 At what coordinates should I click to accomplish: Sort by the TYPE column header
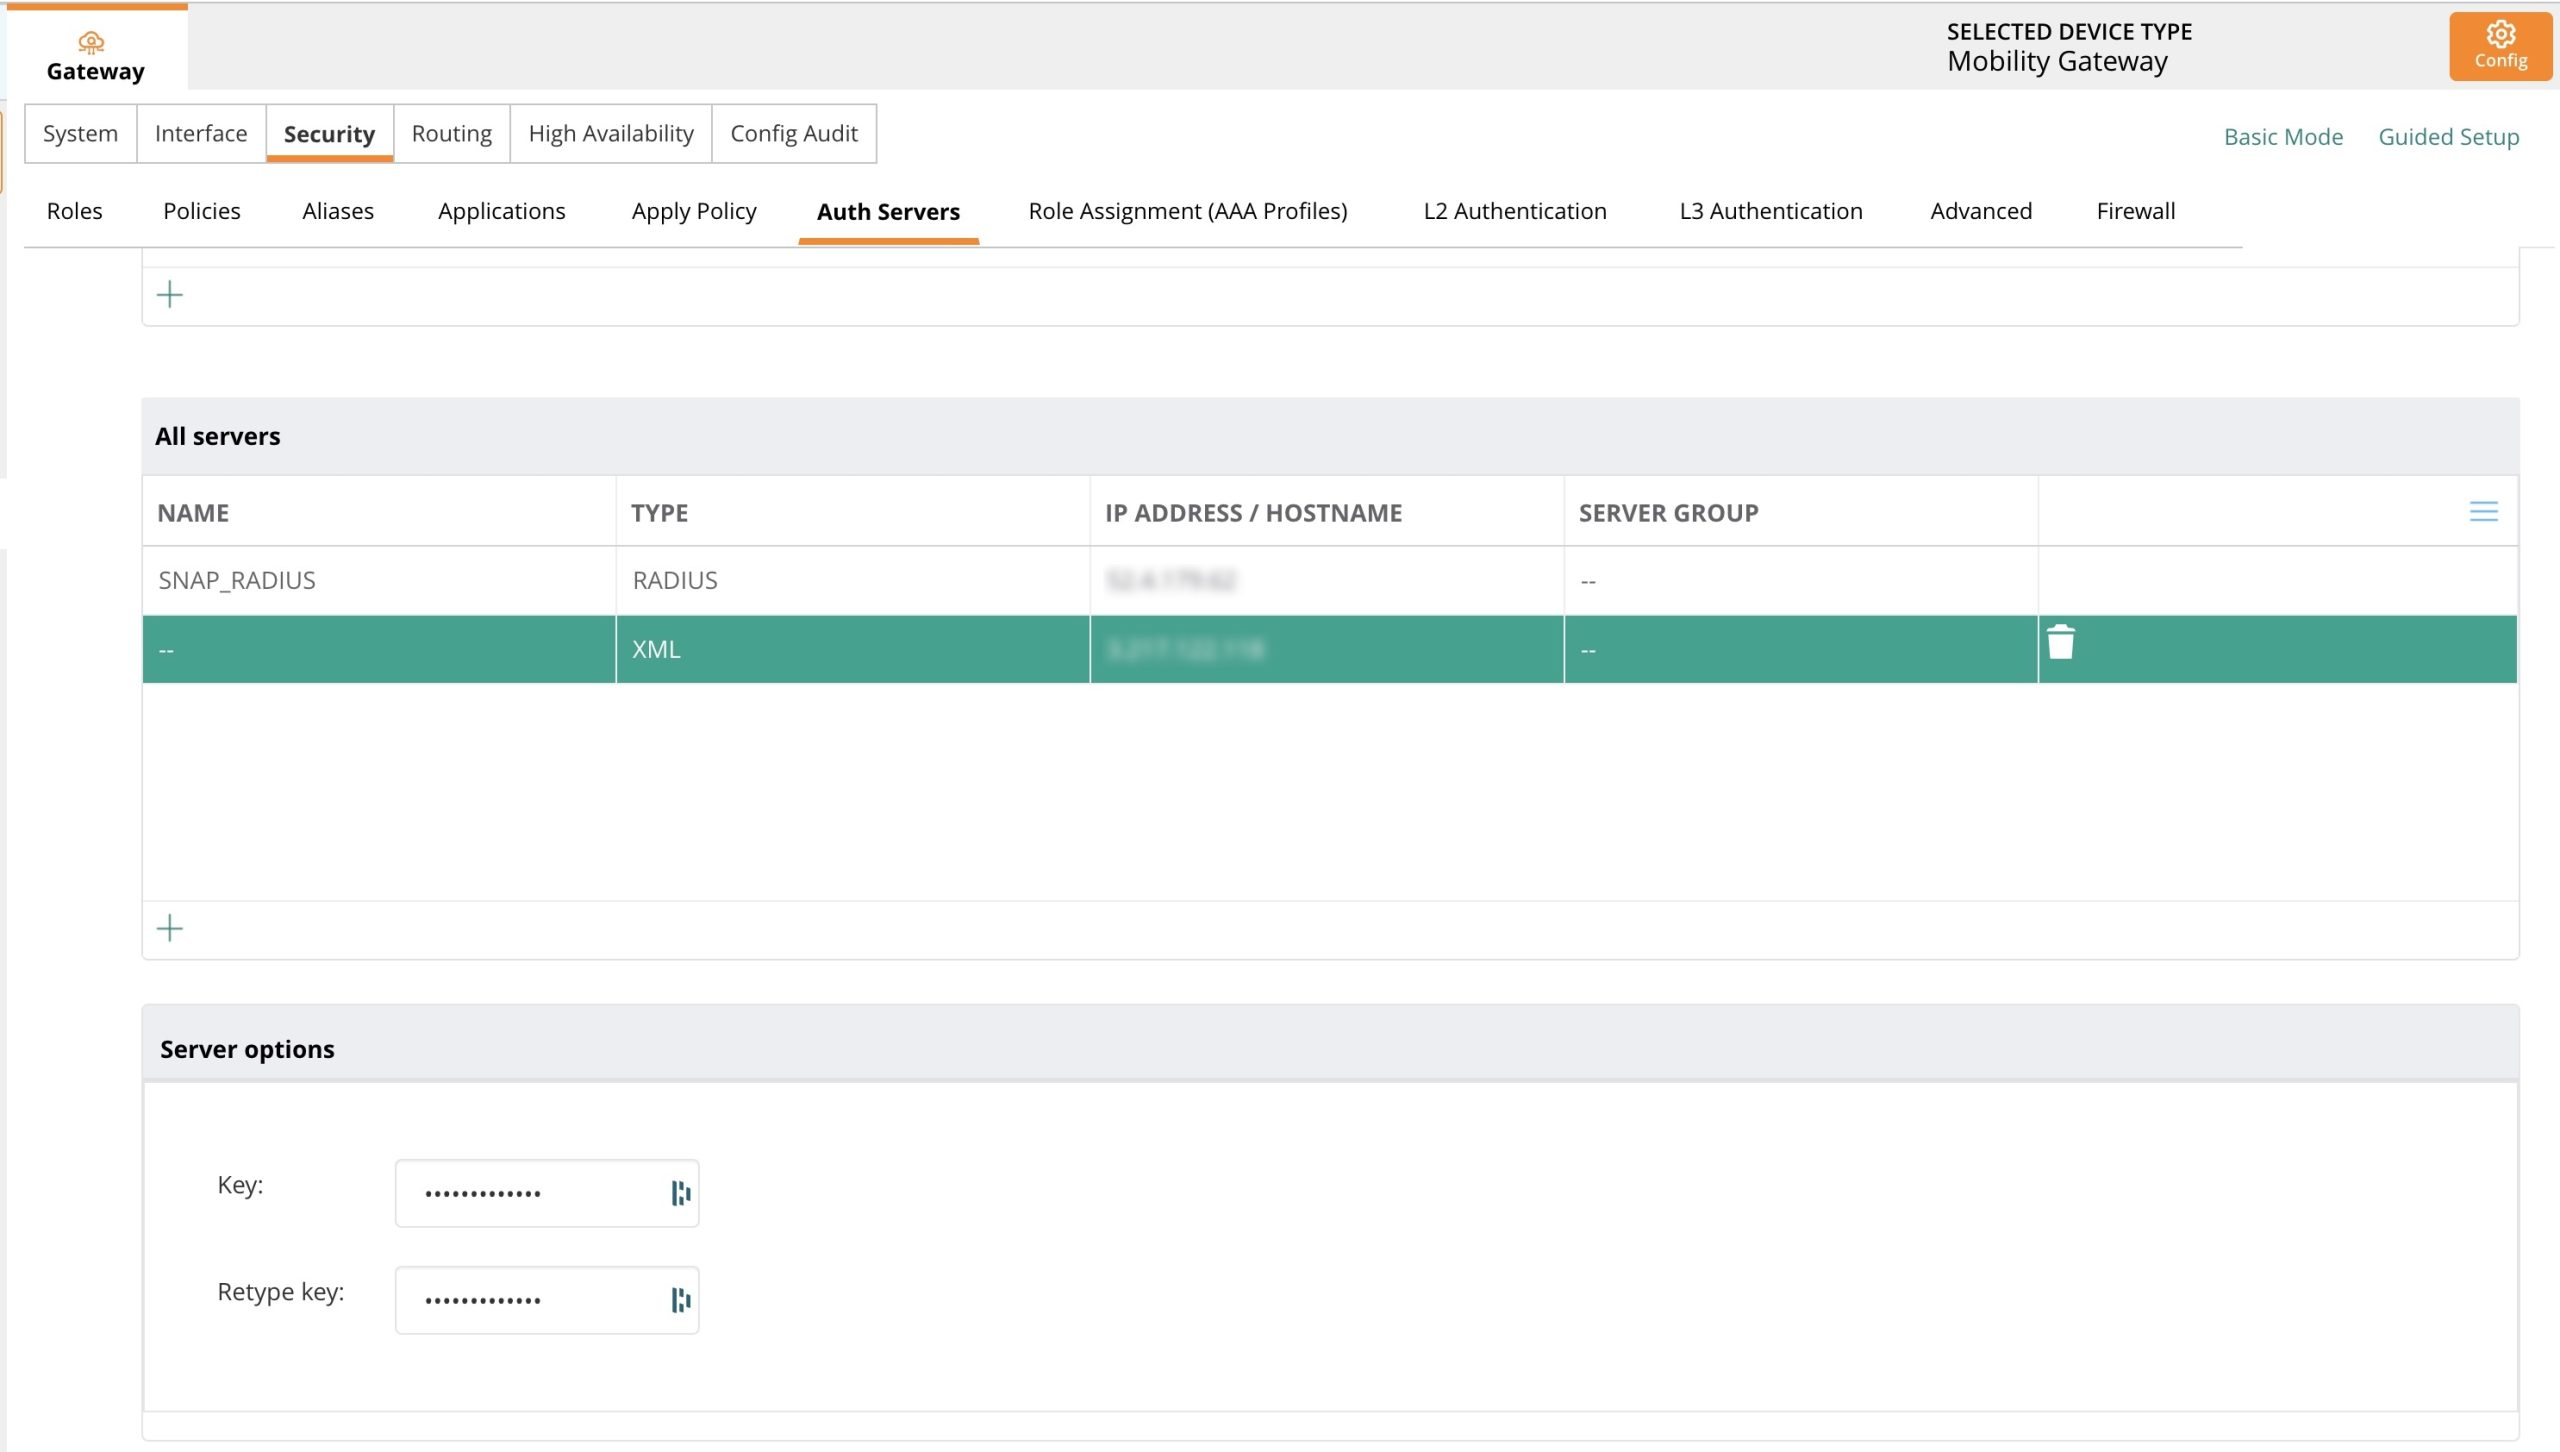click(x=660, y=513)
